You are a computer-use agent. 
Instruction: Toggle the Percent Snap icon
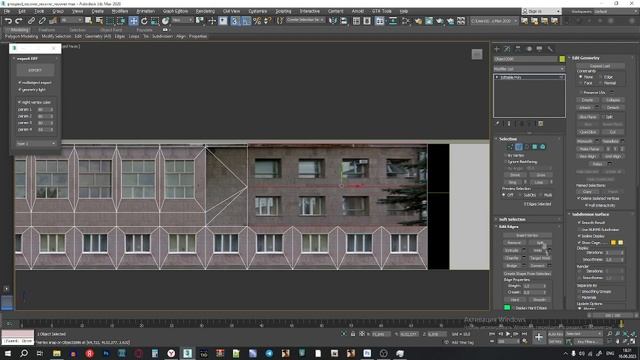coord(257,20)
